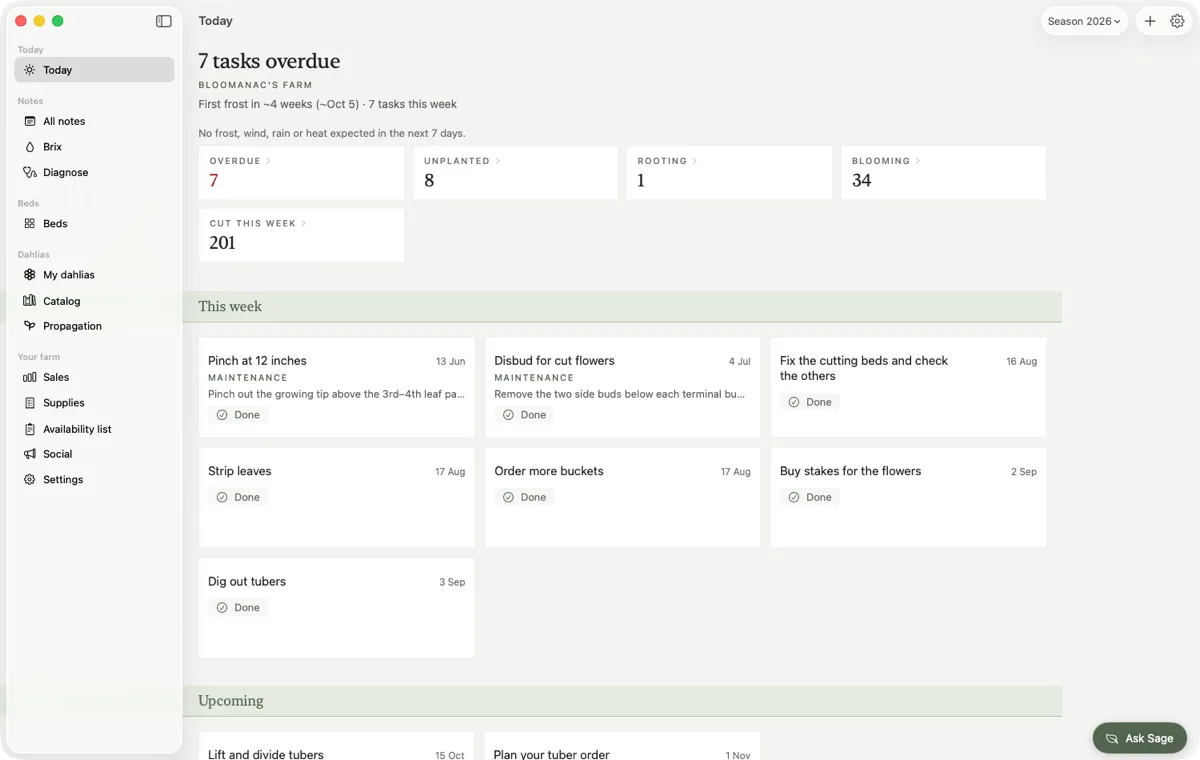Open the Cut this week 201 card
This screenshot has height=760, width=1200.
[x=301, y=235]
